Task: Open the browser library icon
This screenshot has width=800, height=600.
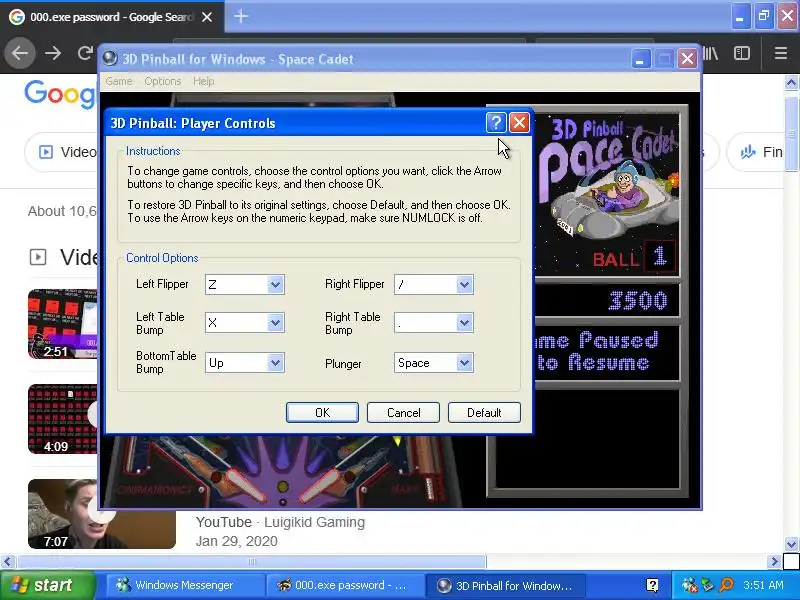Action: 710,53
